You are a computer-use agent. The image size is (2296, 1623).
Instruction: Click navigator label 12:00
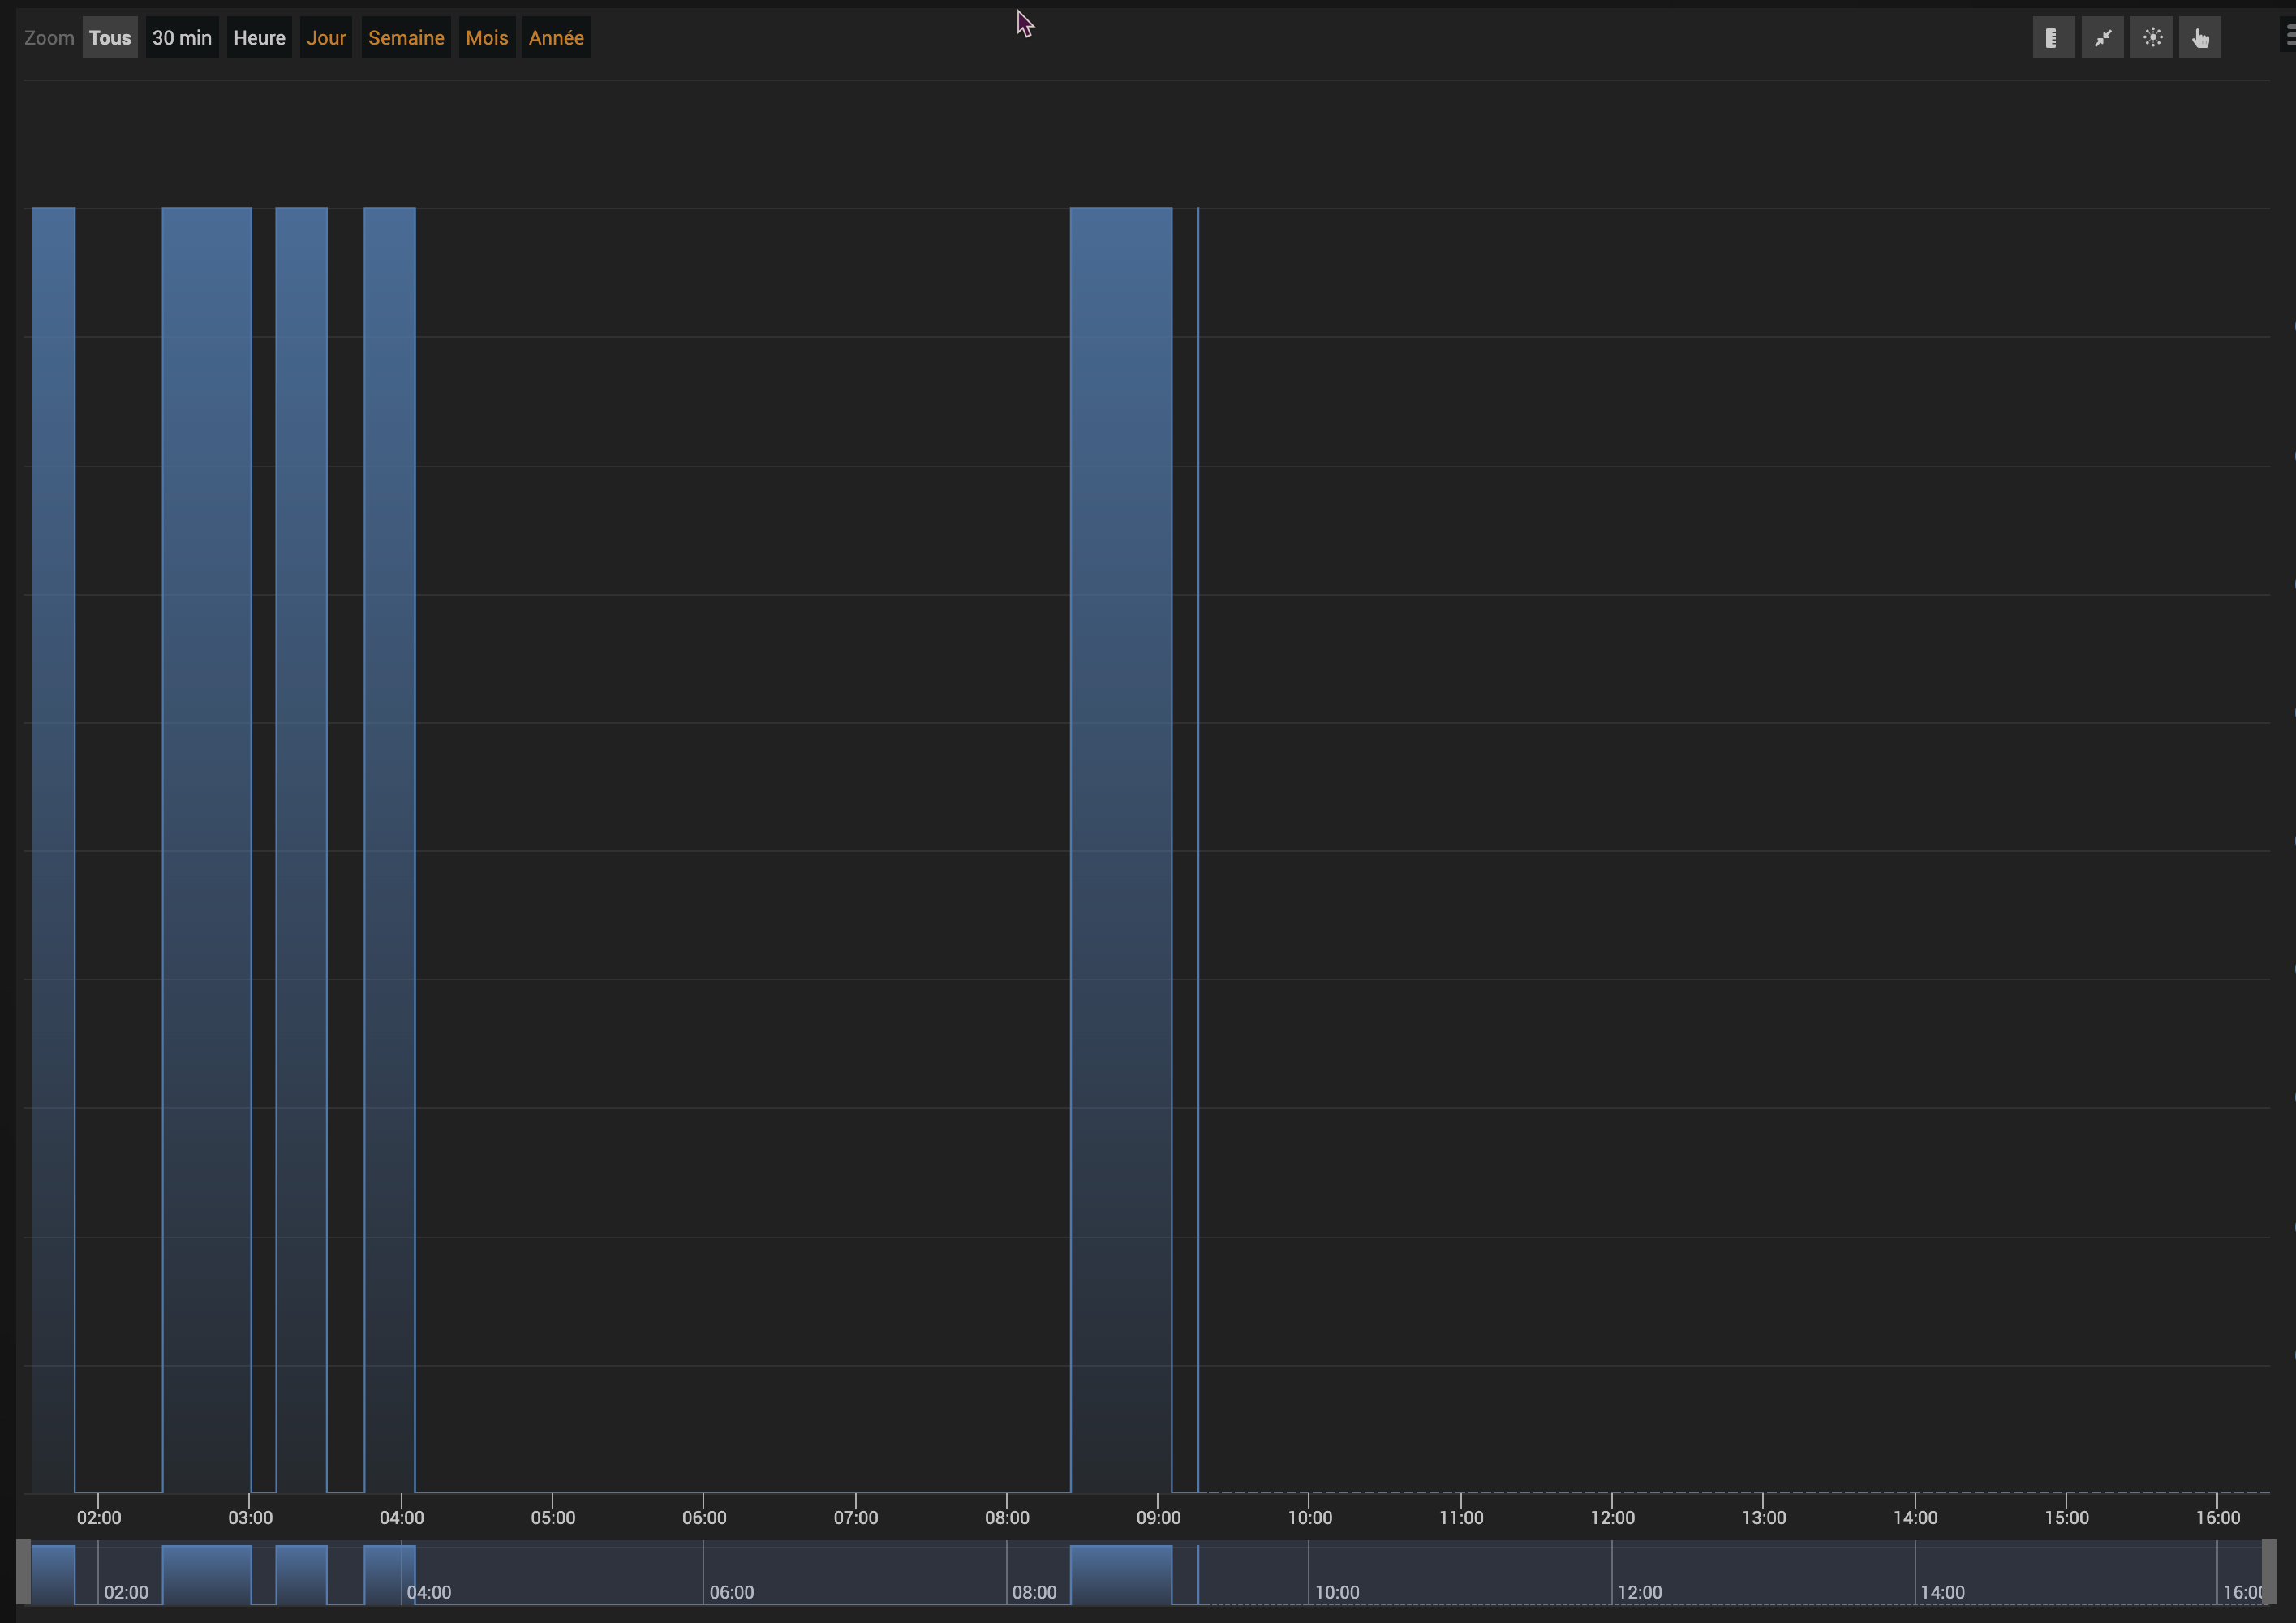pyautogui.click(x=1640, y=1592)
